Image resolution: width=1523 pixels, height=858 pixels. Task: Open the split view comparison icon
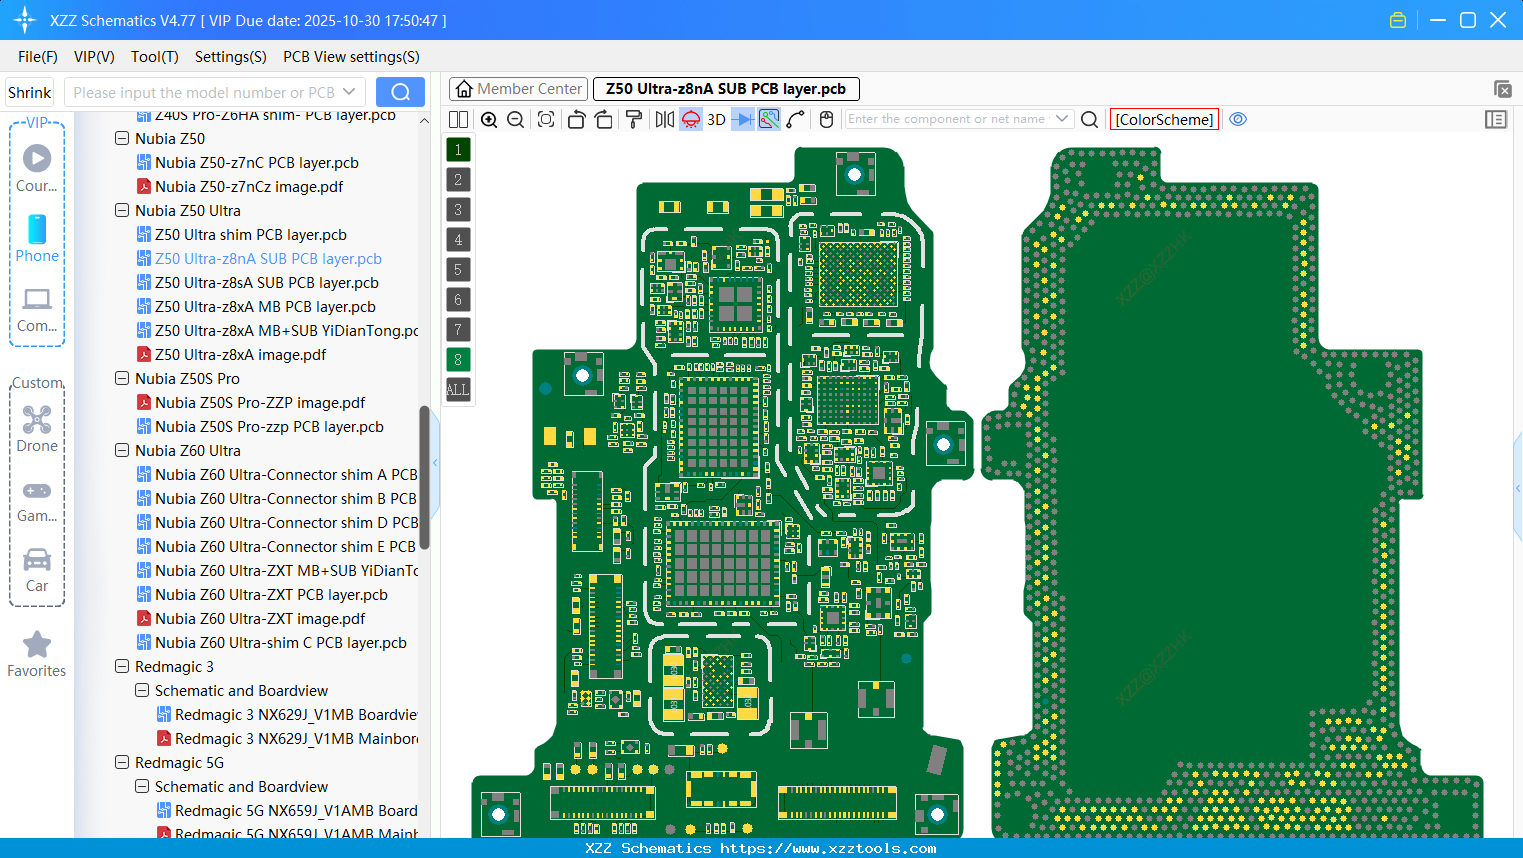click(458, 119)
